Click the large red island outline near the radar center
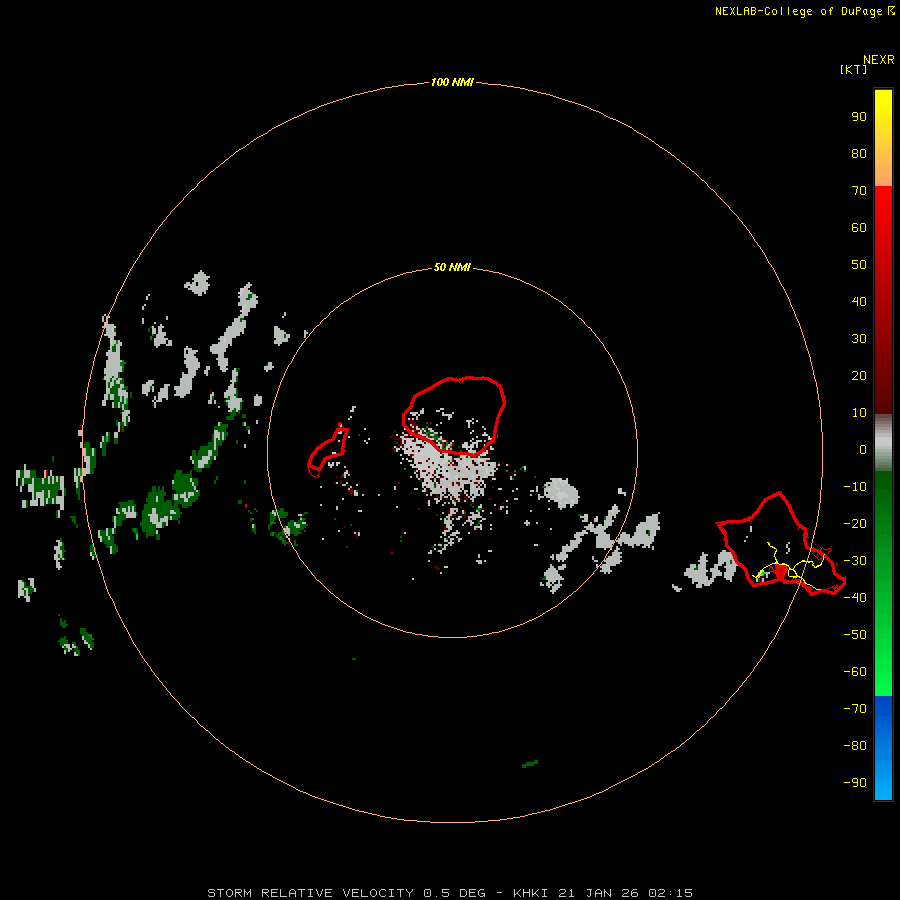900x900 pixels. pyautogui.click(x=453, y=416)
